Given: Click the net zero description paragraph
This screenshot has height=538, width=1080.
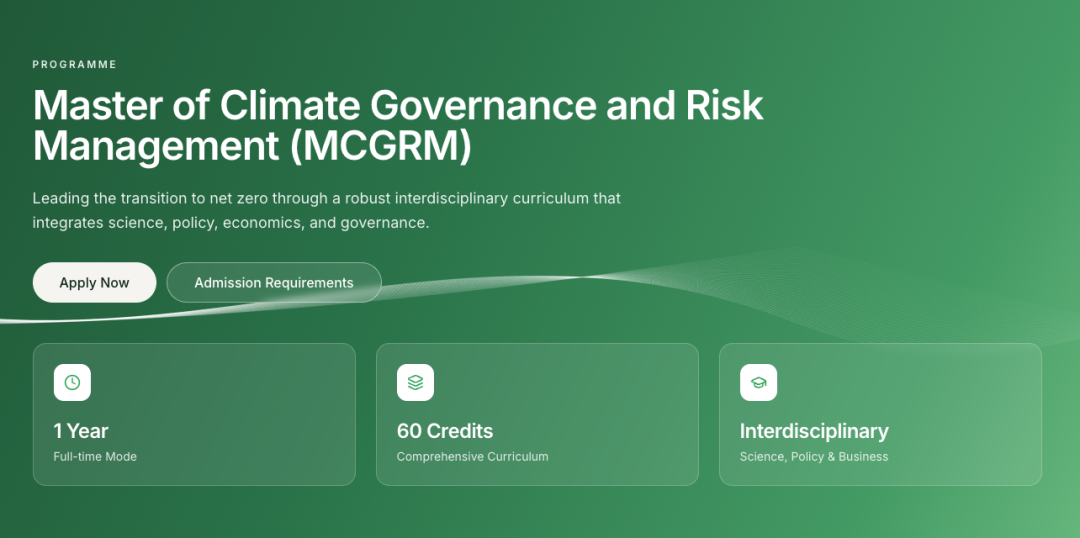Looking at the screenshot, I should [x=326, y=211].
